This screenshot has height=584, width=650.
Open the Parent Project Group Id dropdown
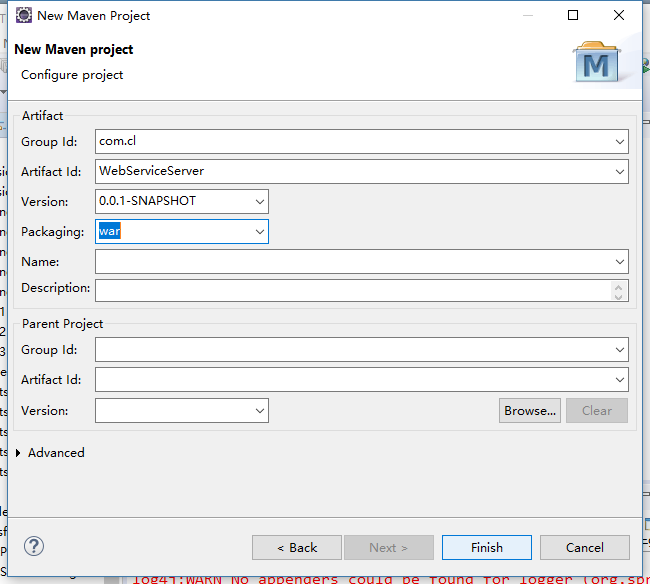pyautogui.click(x=620, y=350)
